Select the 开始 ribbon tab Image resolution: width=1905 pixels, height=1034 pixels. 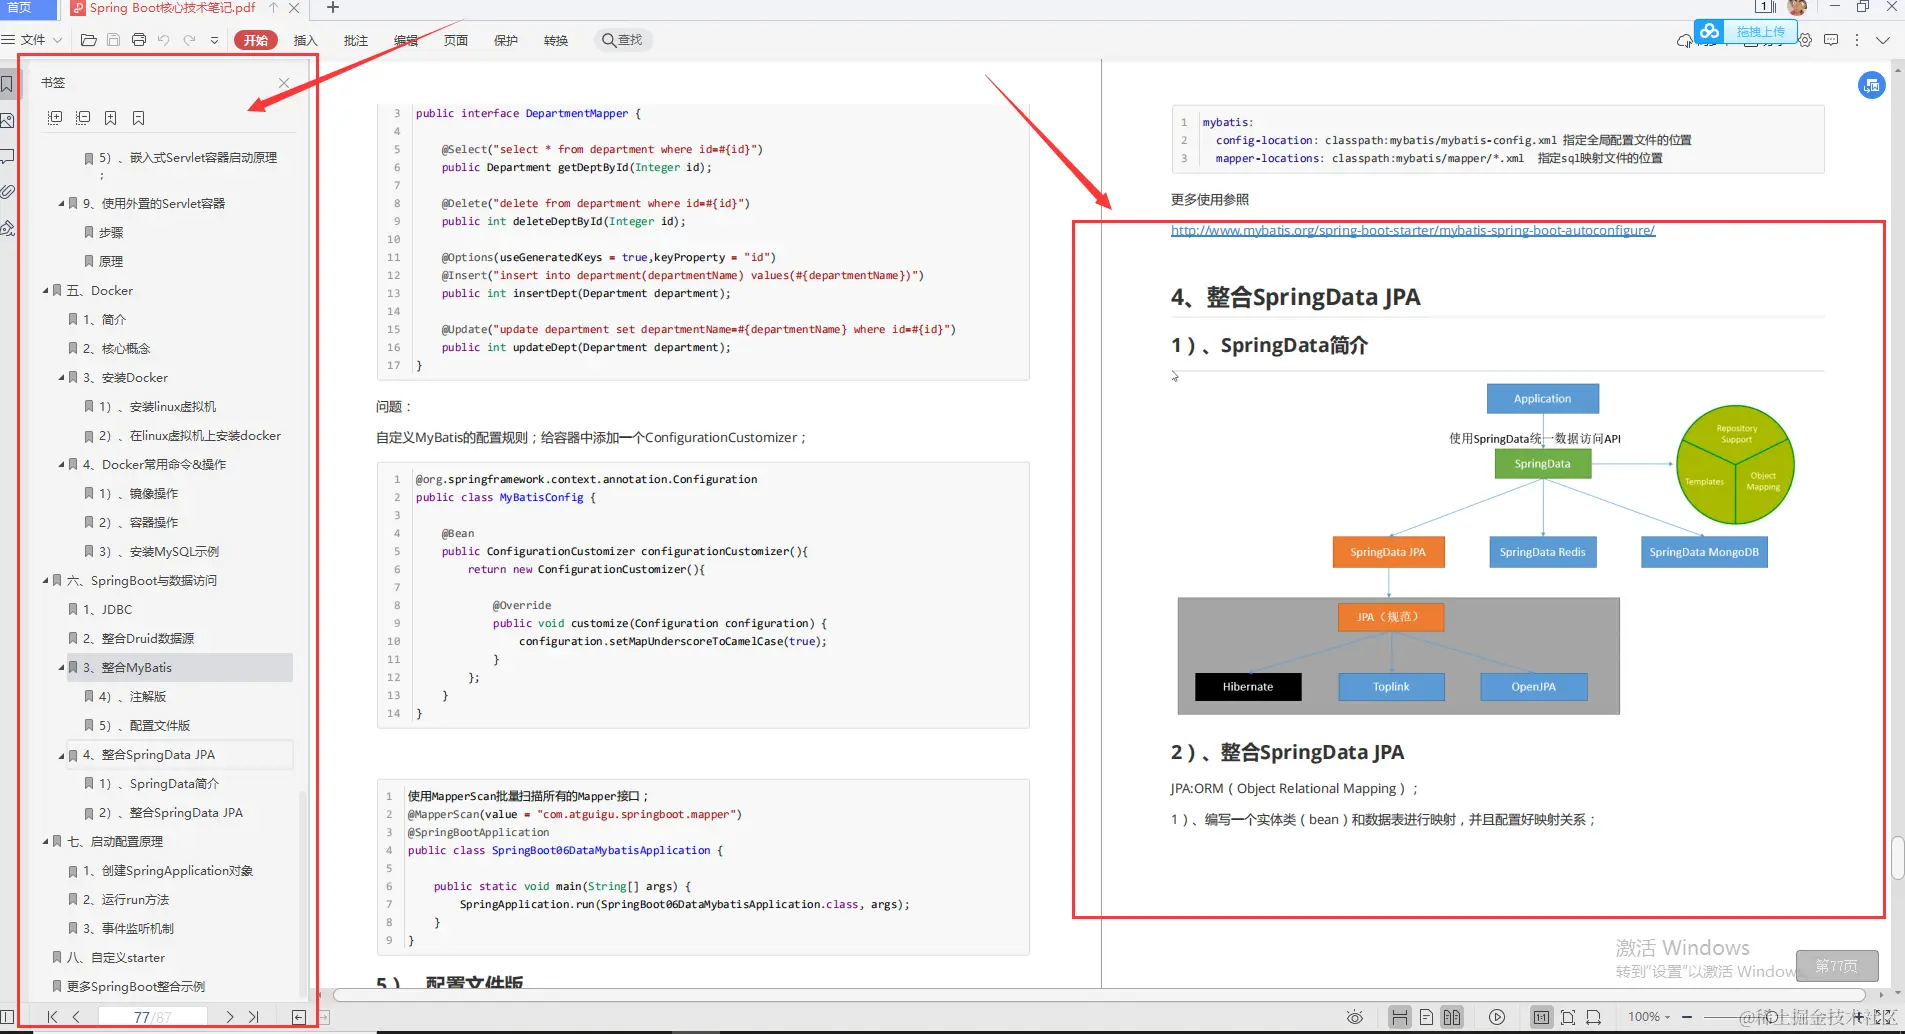(256, 40)
